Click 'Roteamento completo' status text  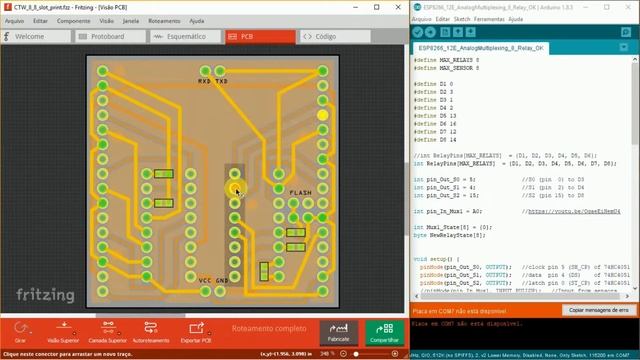269,329
